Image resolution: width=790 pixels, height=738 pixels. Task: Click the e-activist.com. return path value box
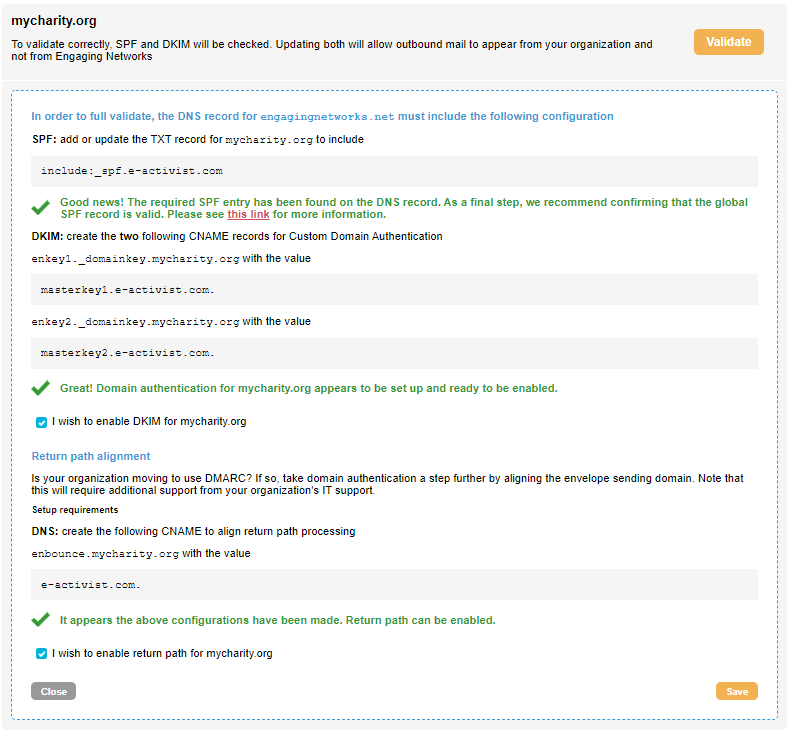pos(394,584)
